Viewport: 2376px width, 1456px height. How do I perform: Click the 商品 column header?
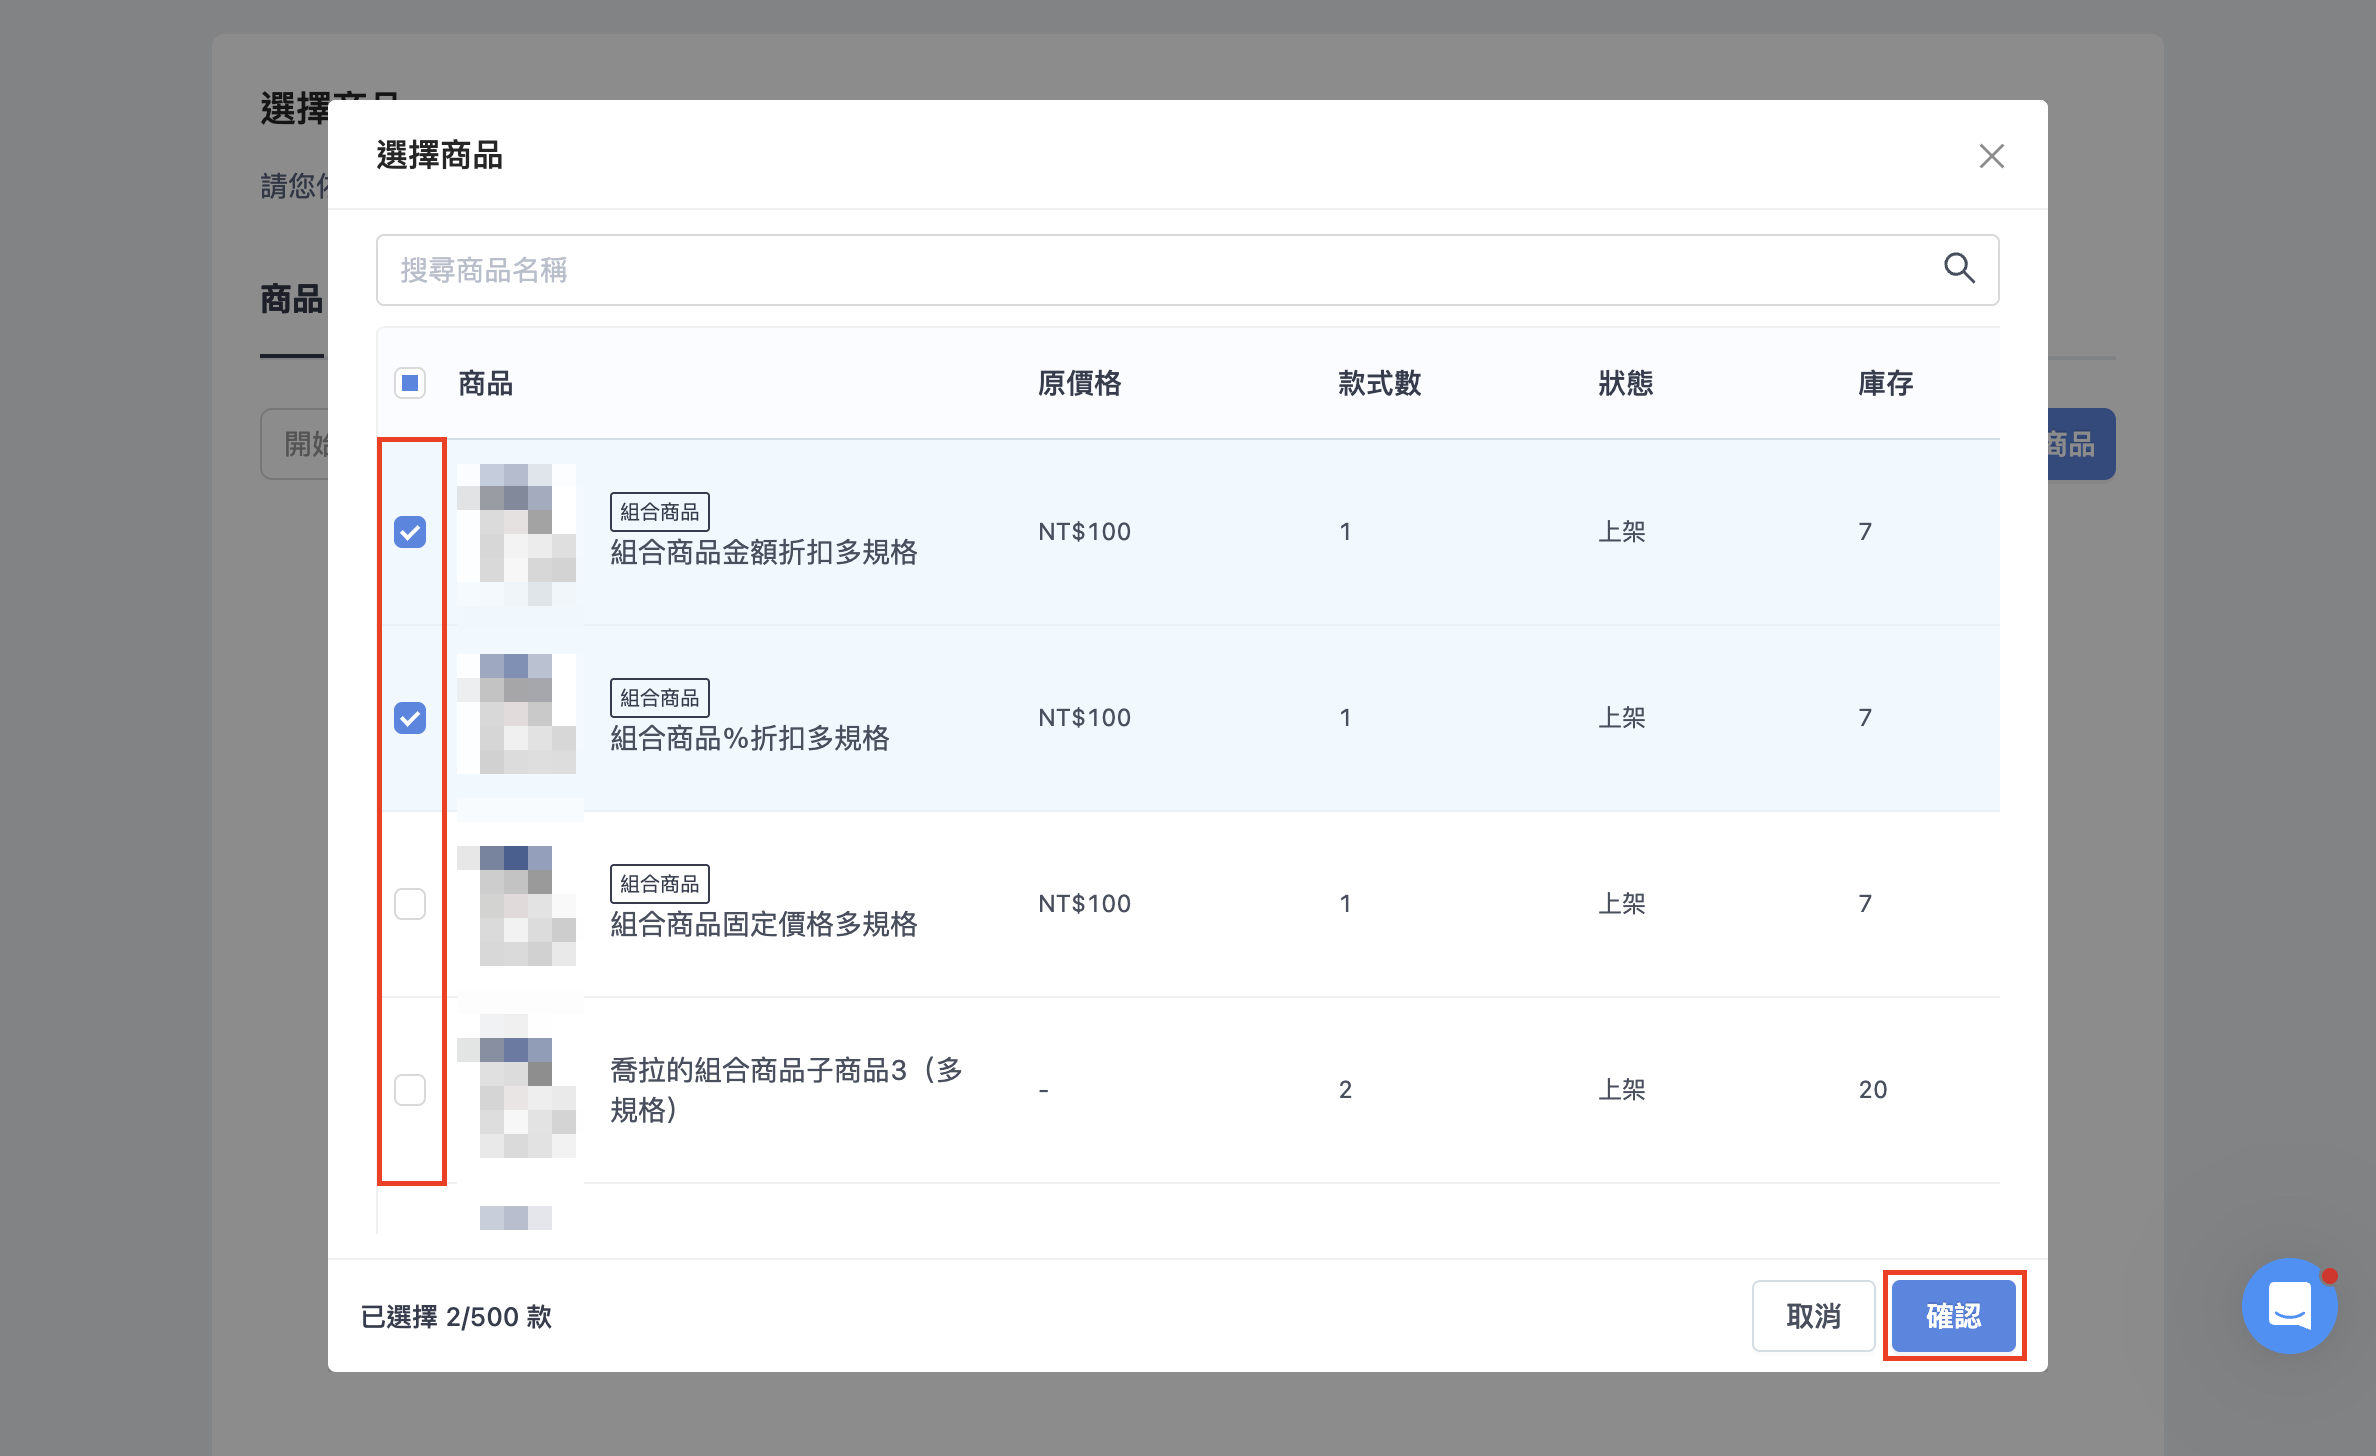pyautogui.click(x=486, y=383)
